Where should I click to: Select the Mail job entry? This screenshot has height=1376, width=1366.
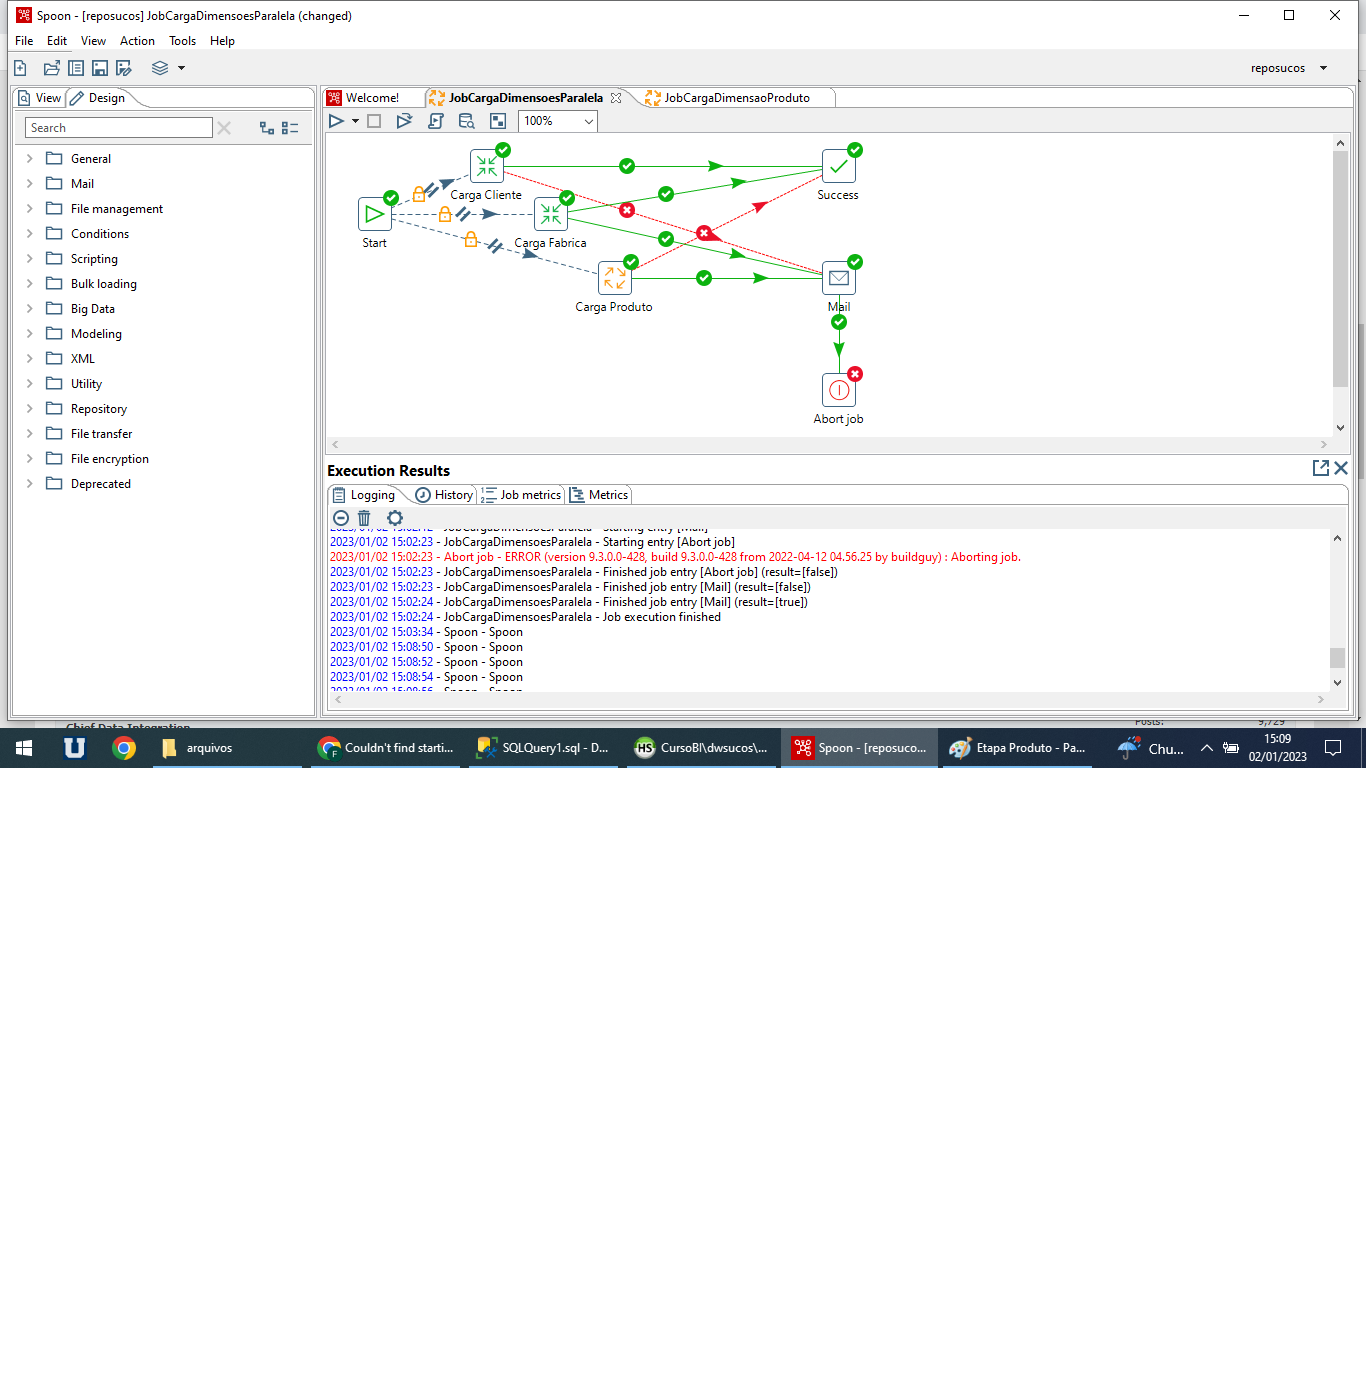pos(839,278)
